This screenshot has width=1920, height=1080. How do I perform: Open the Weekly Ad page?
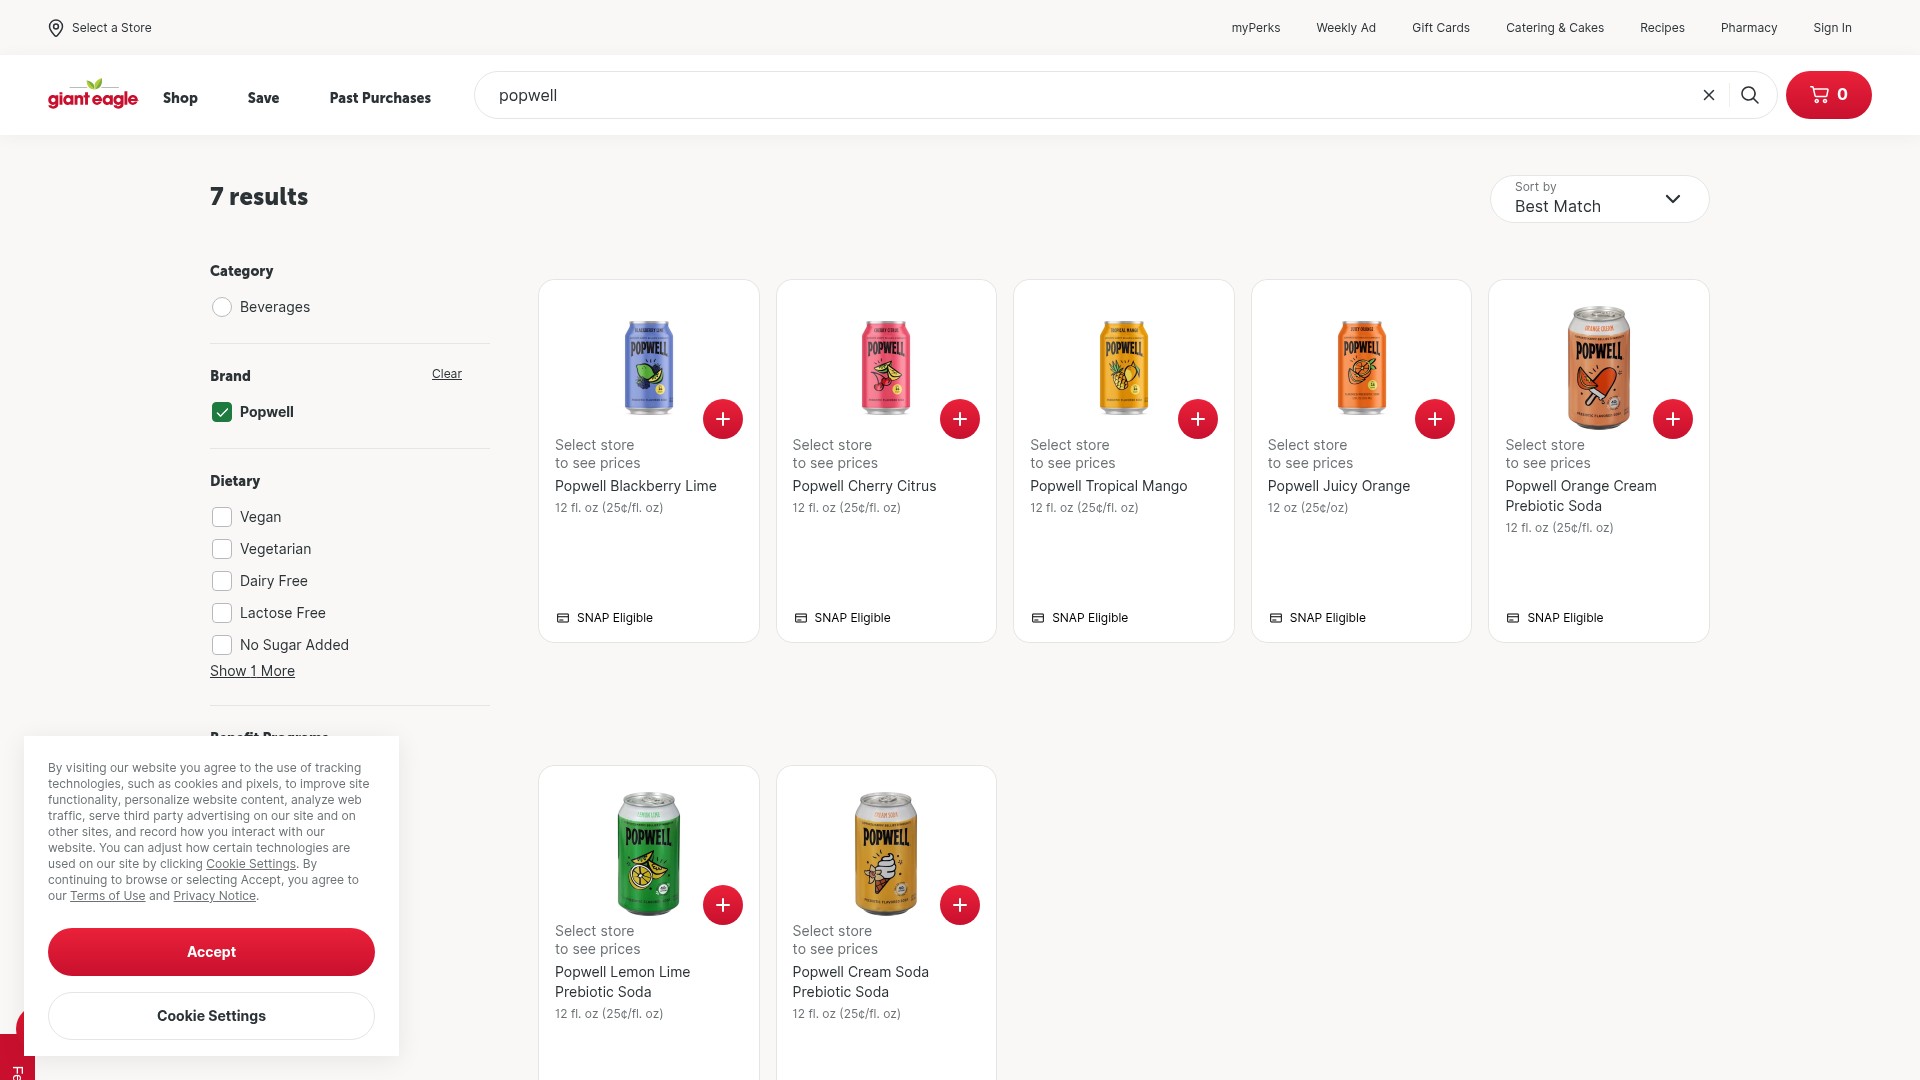point(1346,28)
